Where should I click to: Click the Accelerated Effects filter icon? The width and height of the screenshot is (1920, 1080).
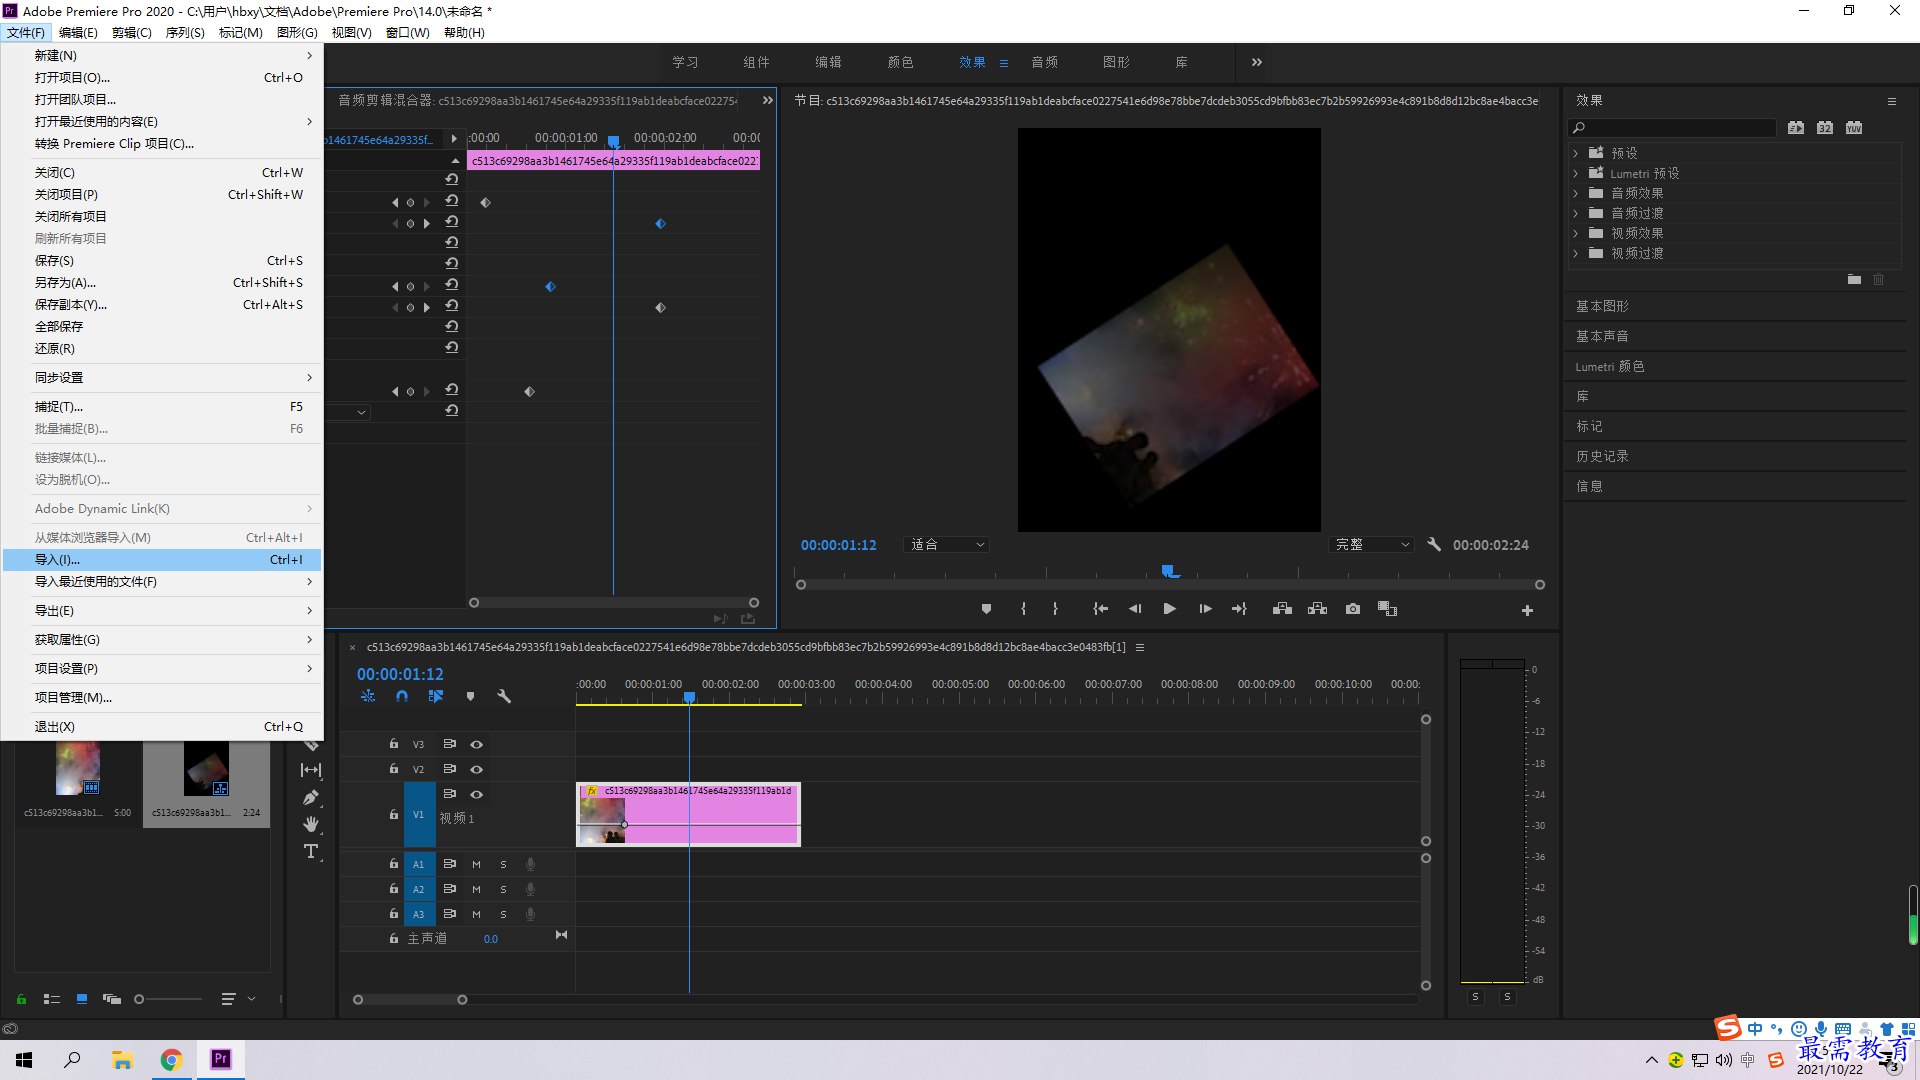point(1796,128)
